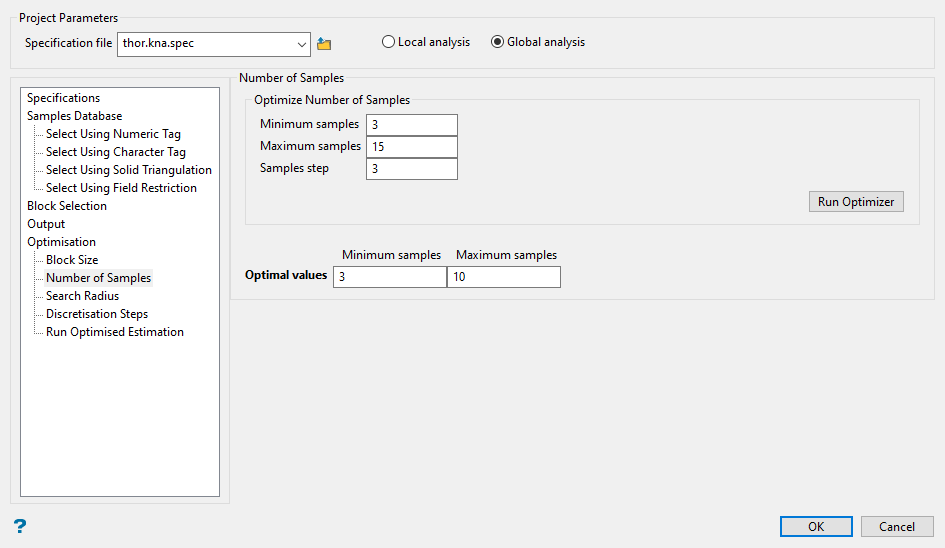Viewport: 945px width, 548px height.
Task: Open Search Radius page
Action: [83, 296]
